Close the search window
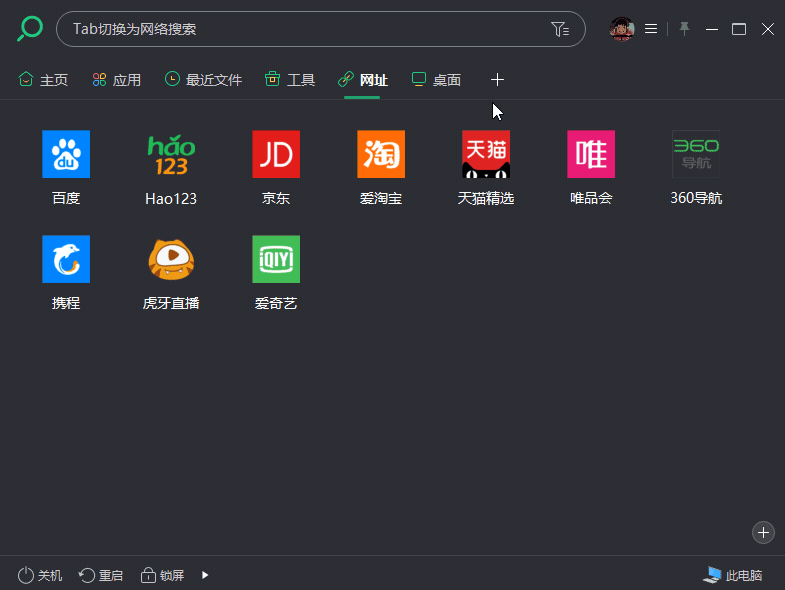785x590 pixels. 768,29
